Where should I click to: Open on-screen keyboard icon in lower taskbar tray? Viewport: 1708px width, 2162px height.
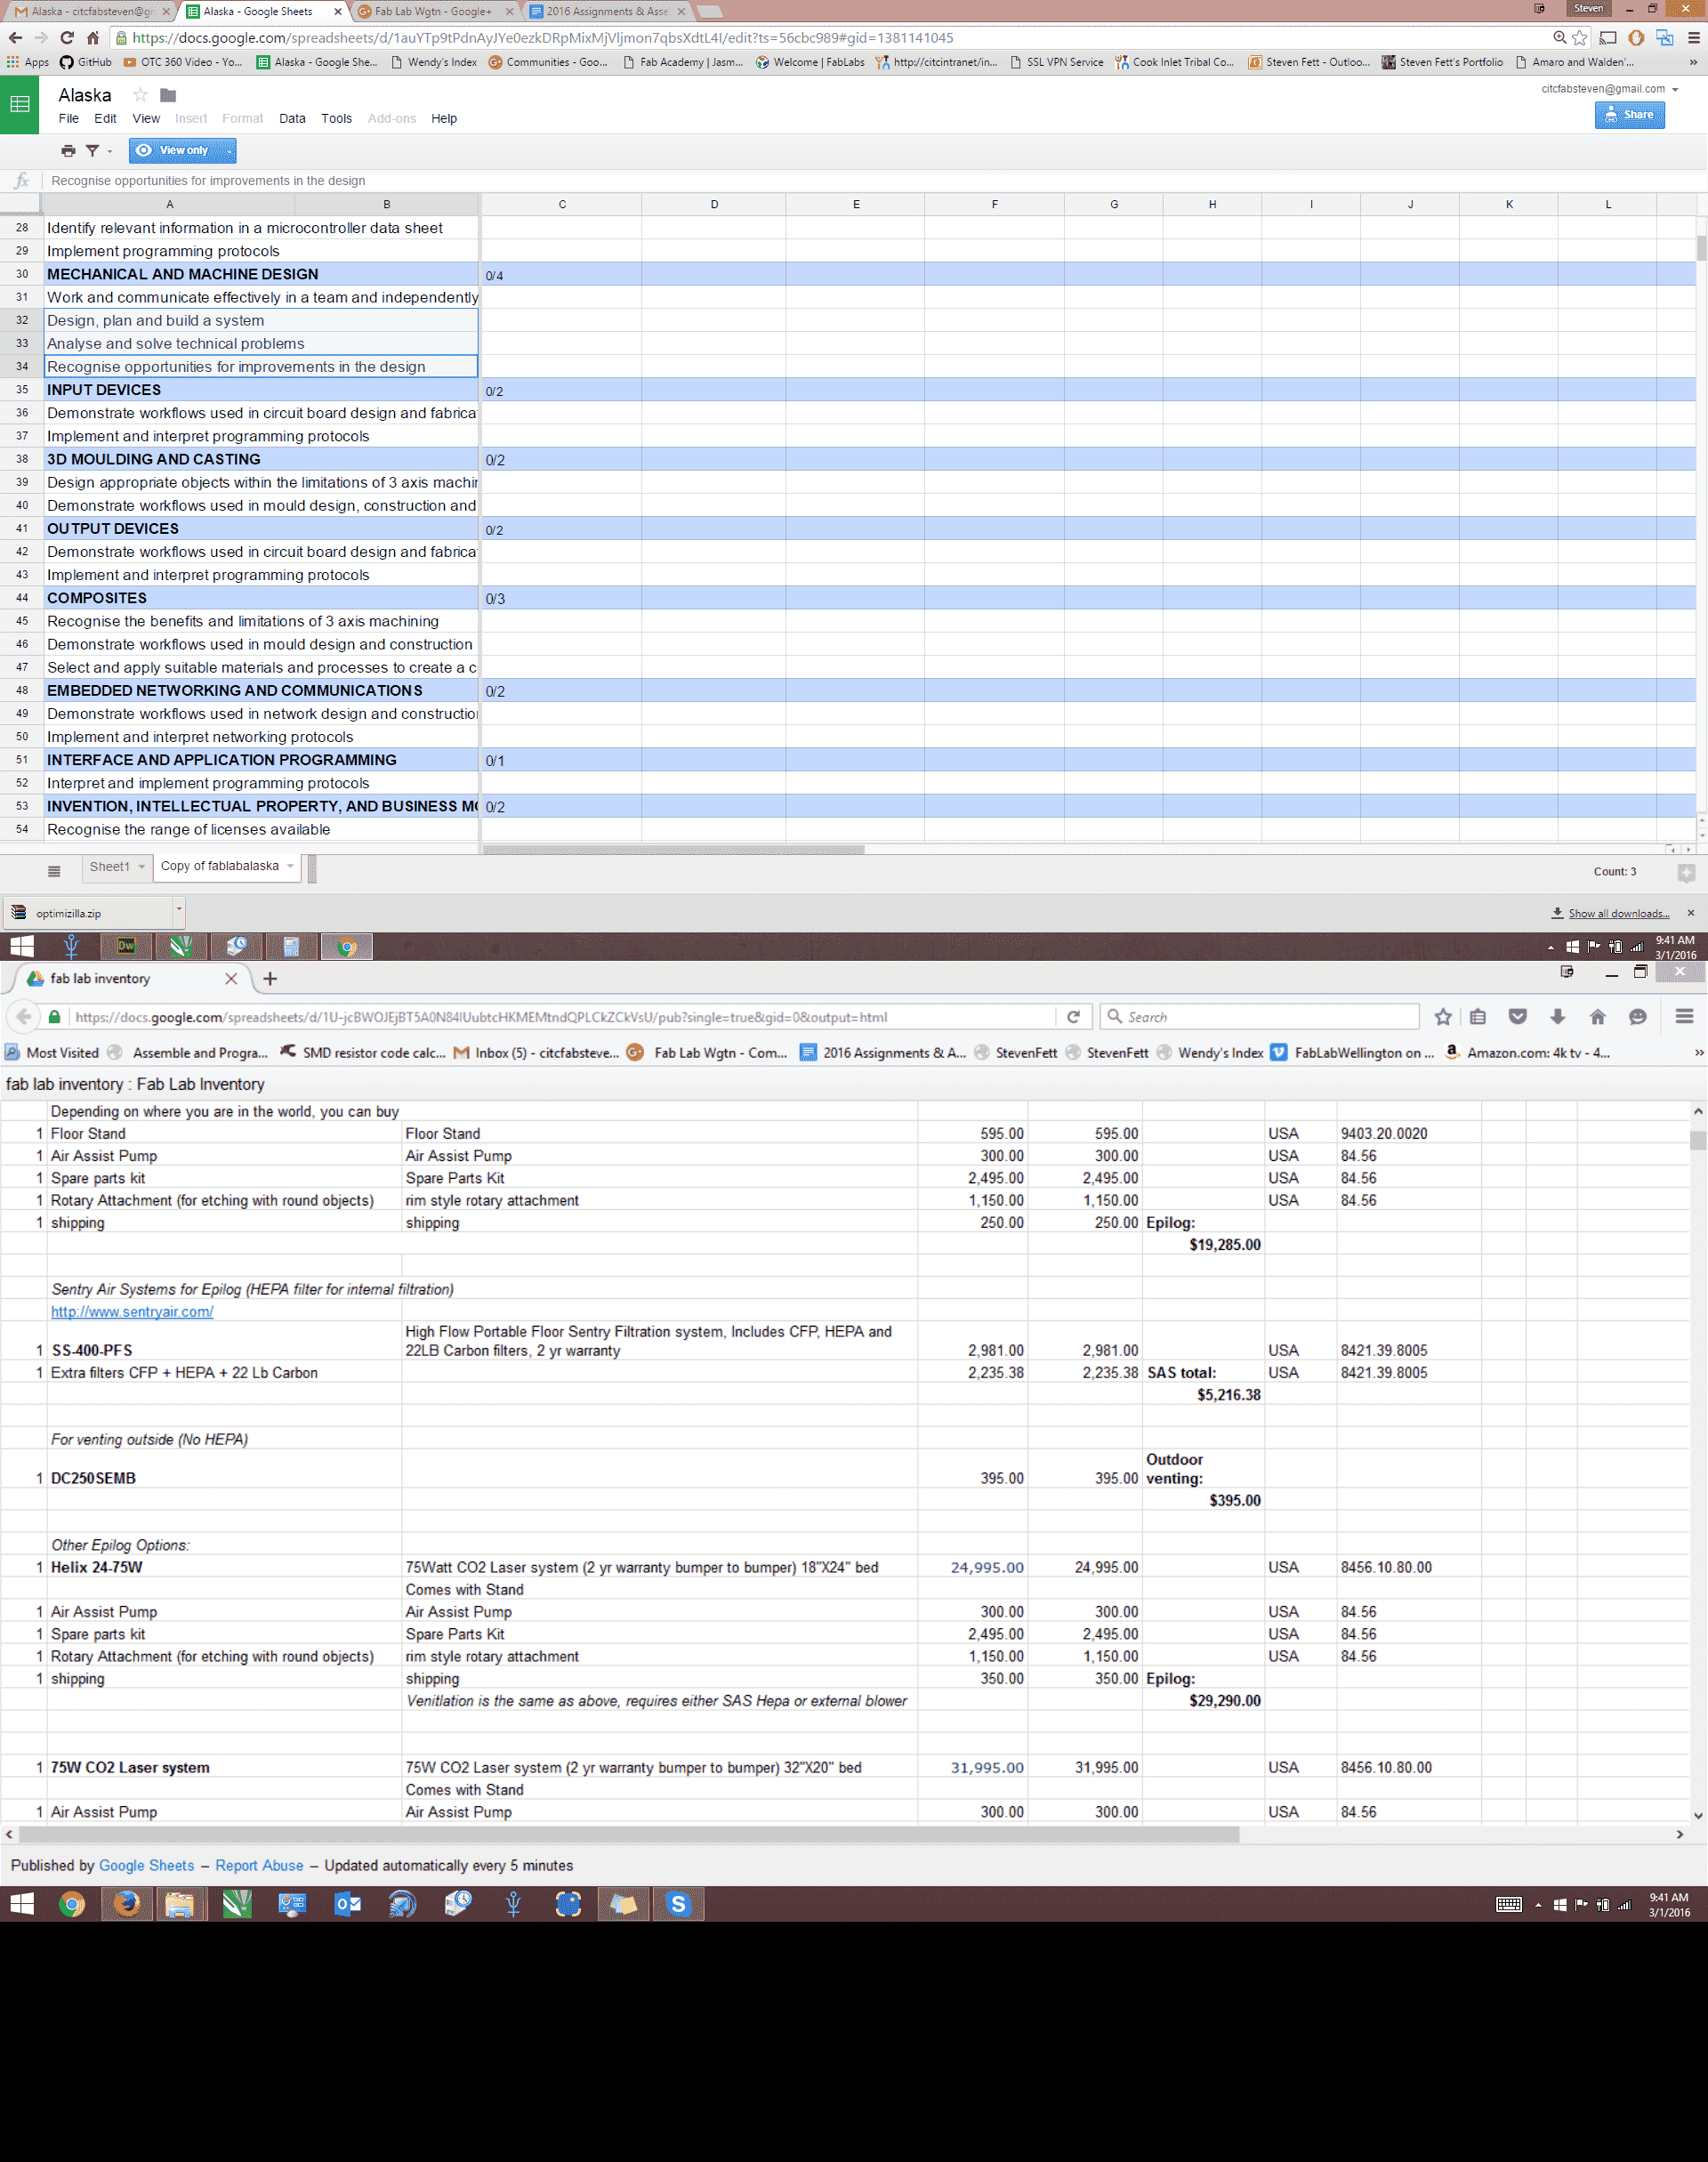click(x=1509, y=1905)
